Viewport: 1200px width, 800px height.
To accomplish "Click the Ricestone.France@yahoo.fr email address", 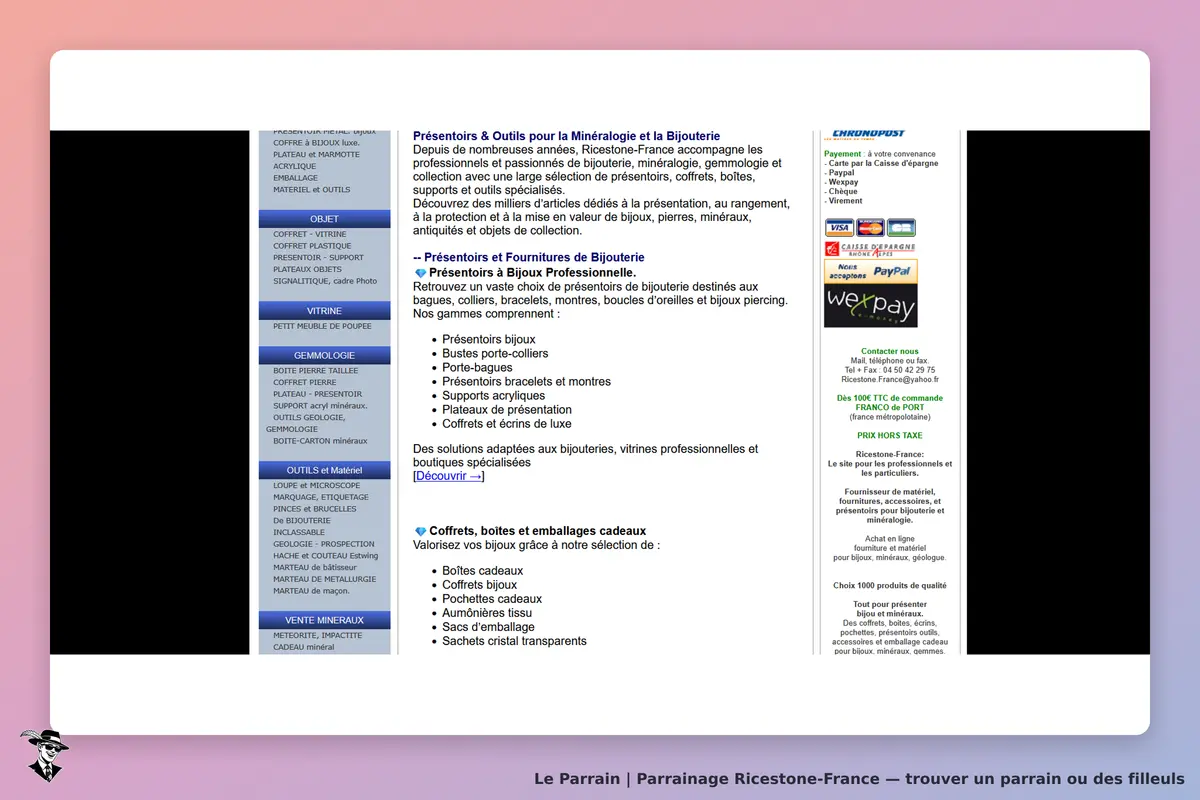I will [x=890, y=380].
